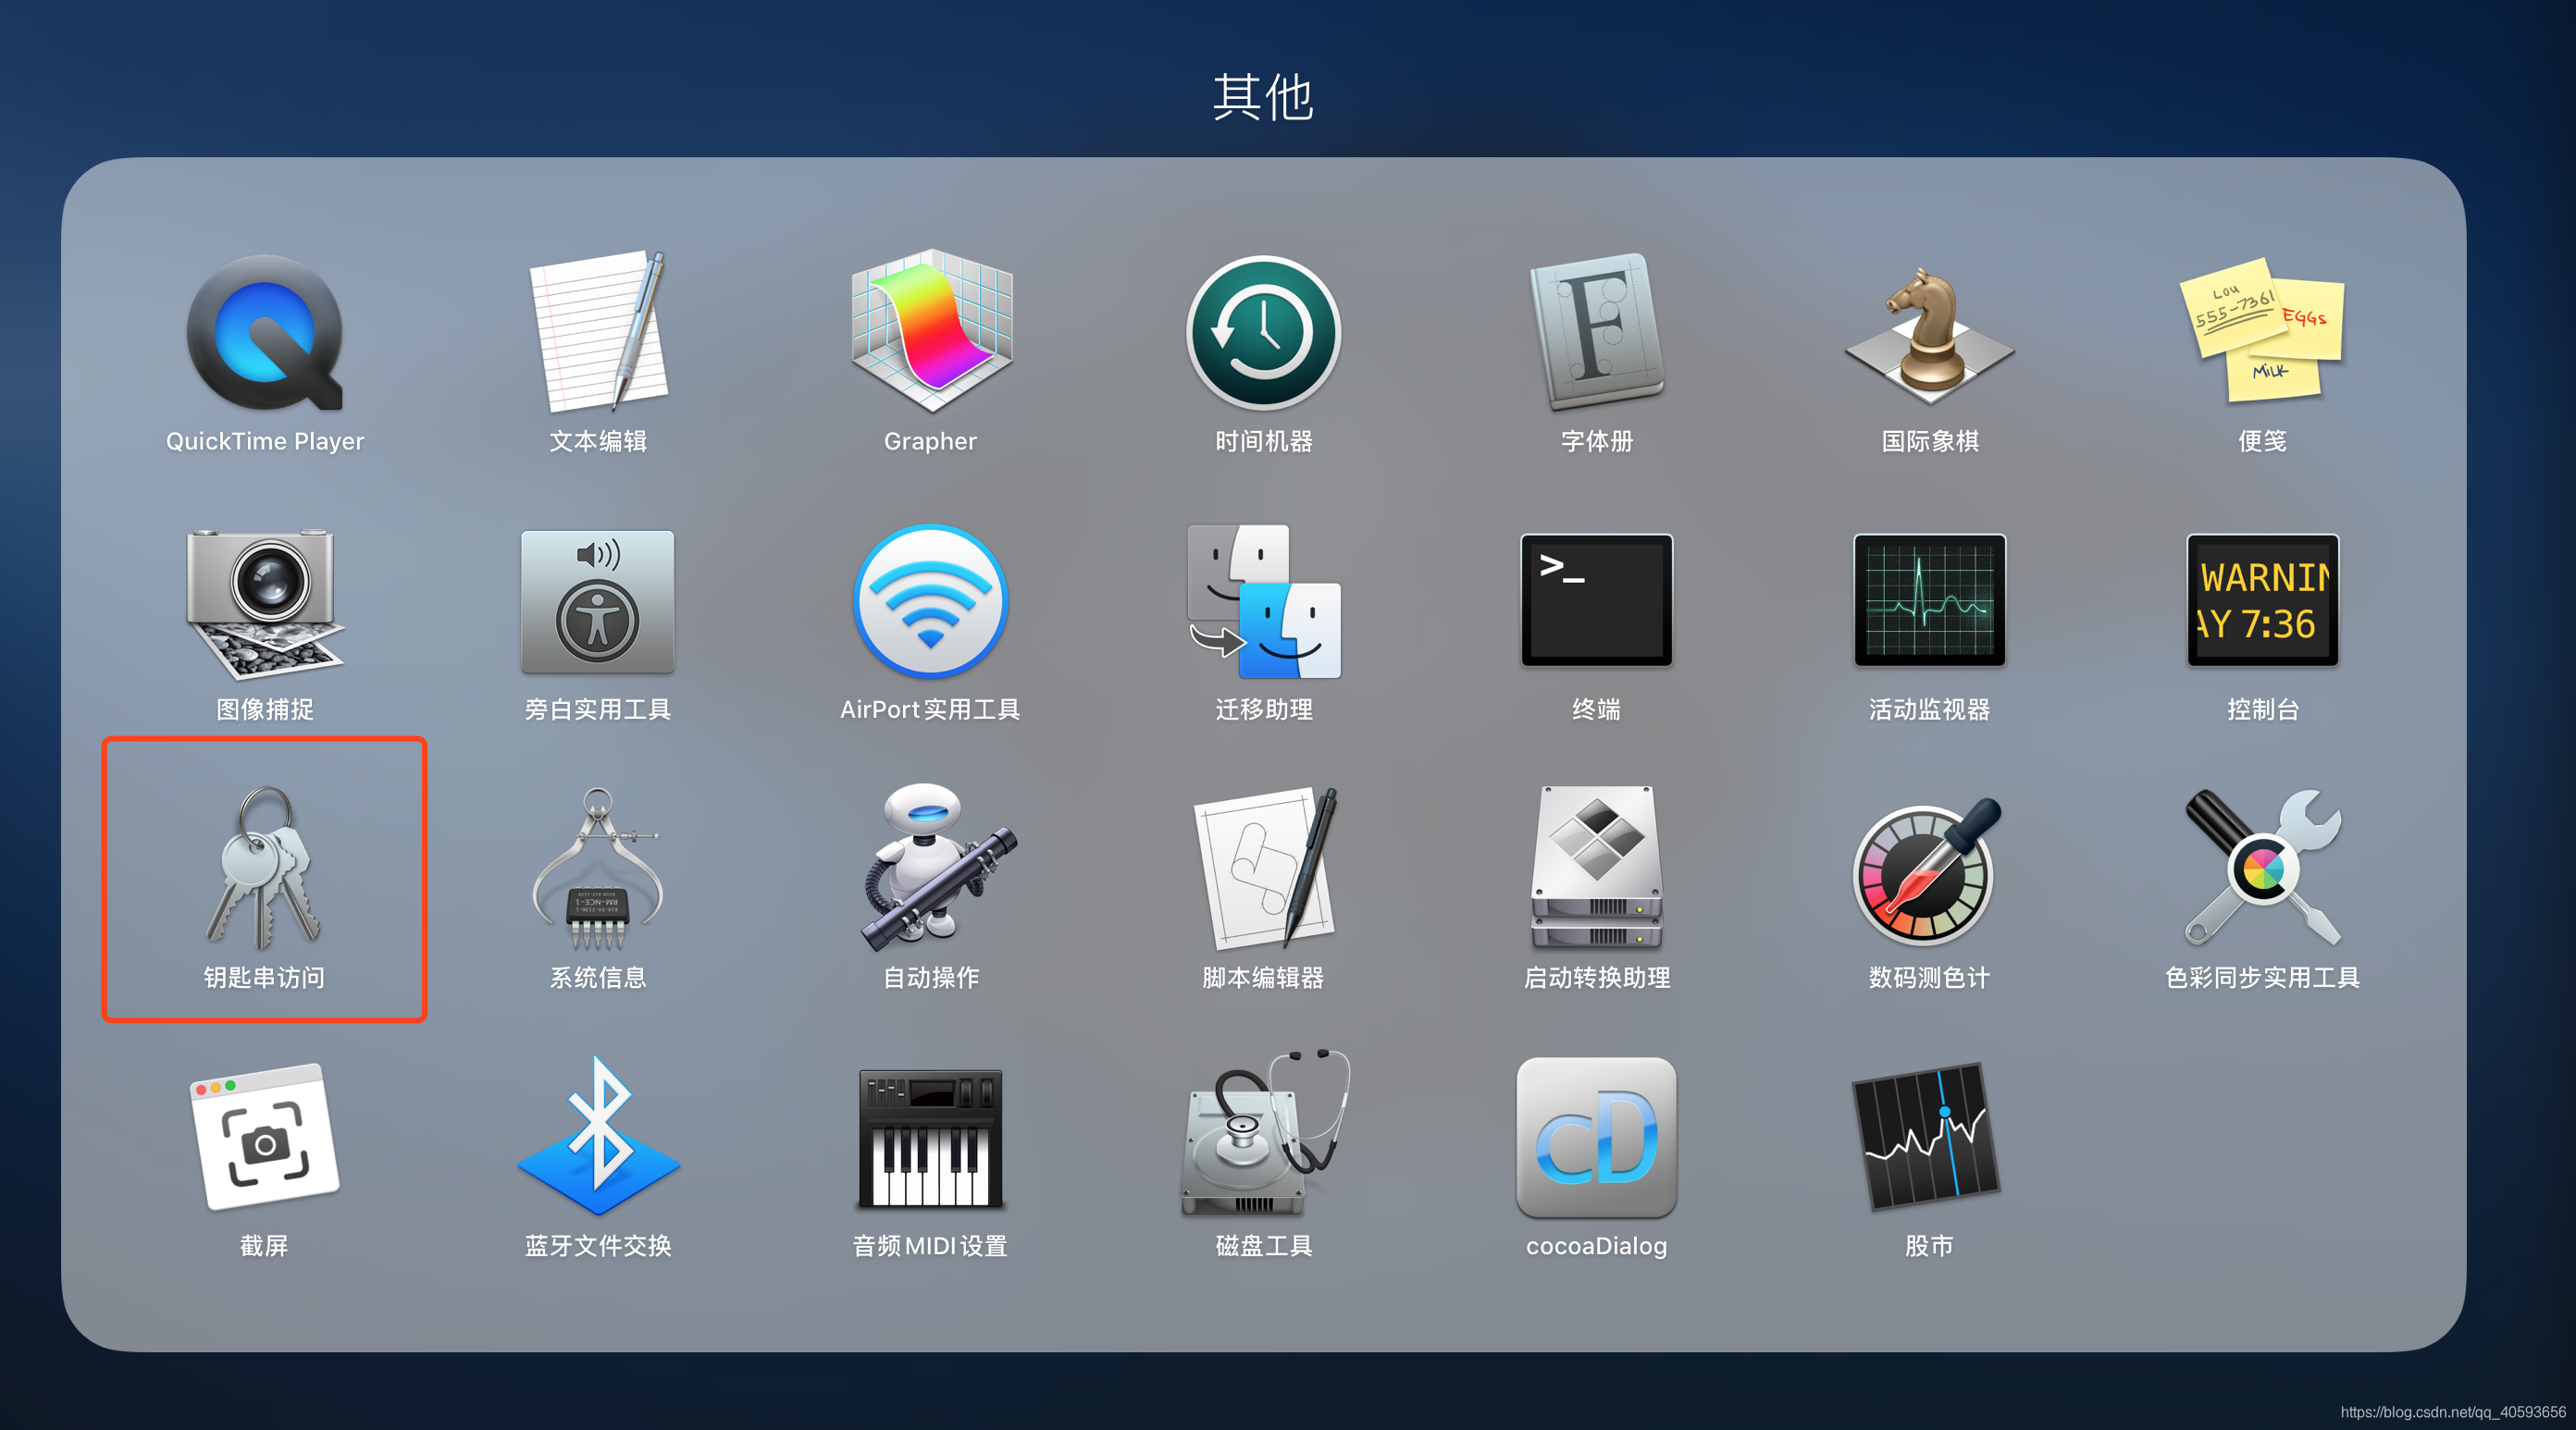Open 系统信息 caliper chip icon

click(598, 868)
